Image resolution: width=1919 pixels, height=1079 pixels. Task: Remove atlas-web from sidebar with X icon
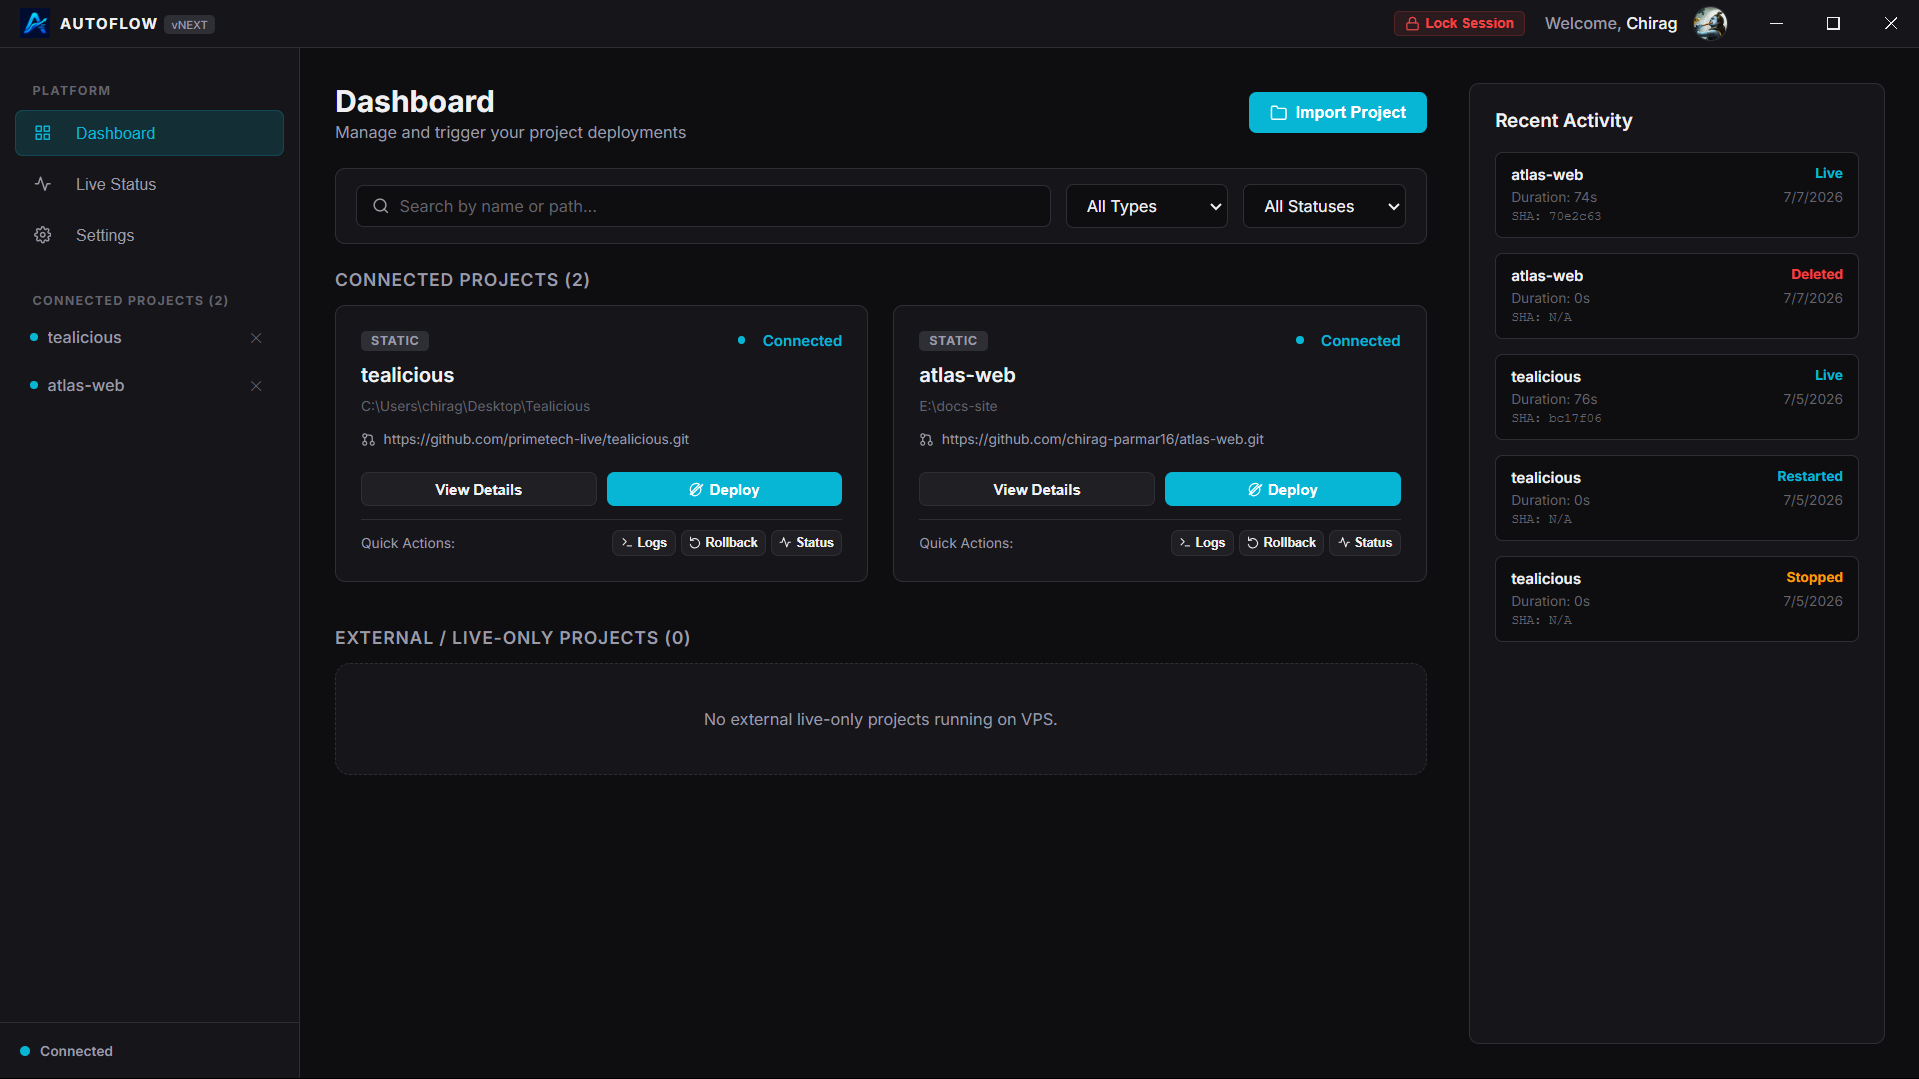pos(256,386)
